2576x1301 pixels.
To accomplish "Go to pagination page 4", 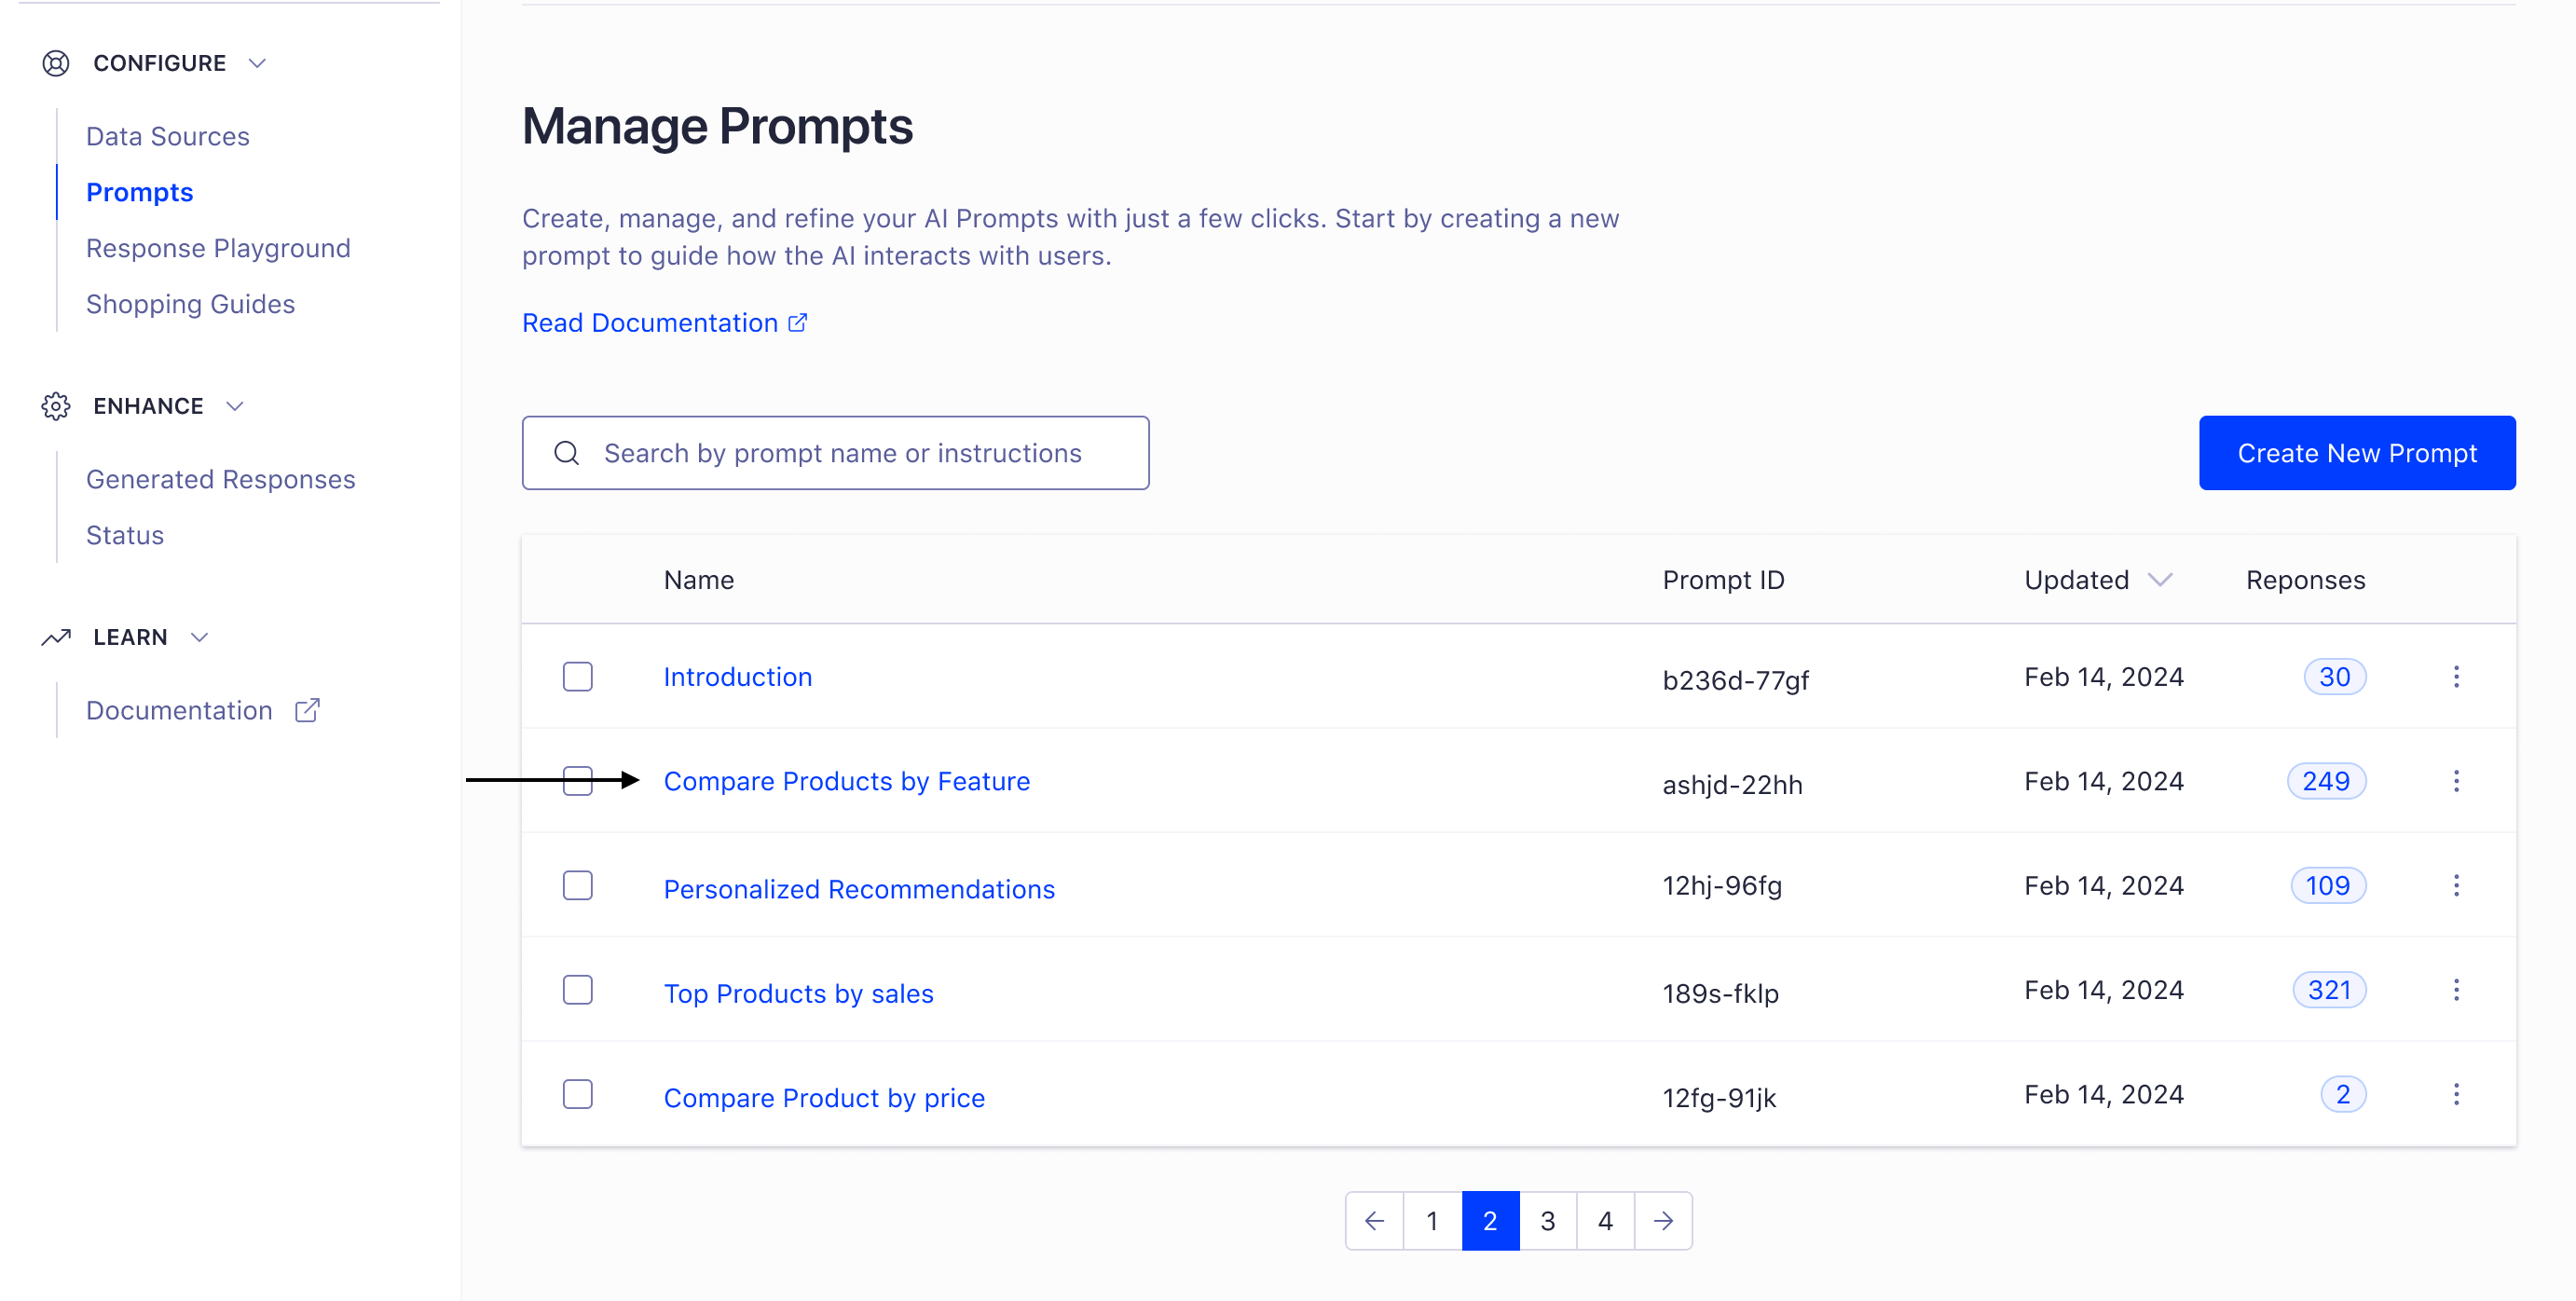I will [x=1605, y=1221].
